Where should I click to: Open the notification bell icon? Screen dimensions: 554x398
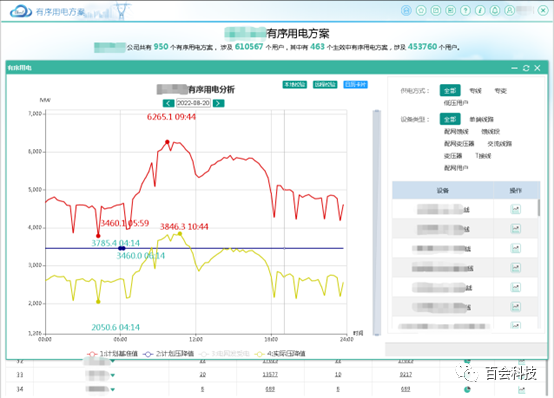pyautogui.click(x=495, y=11)
